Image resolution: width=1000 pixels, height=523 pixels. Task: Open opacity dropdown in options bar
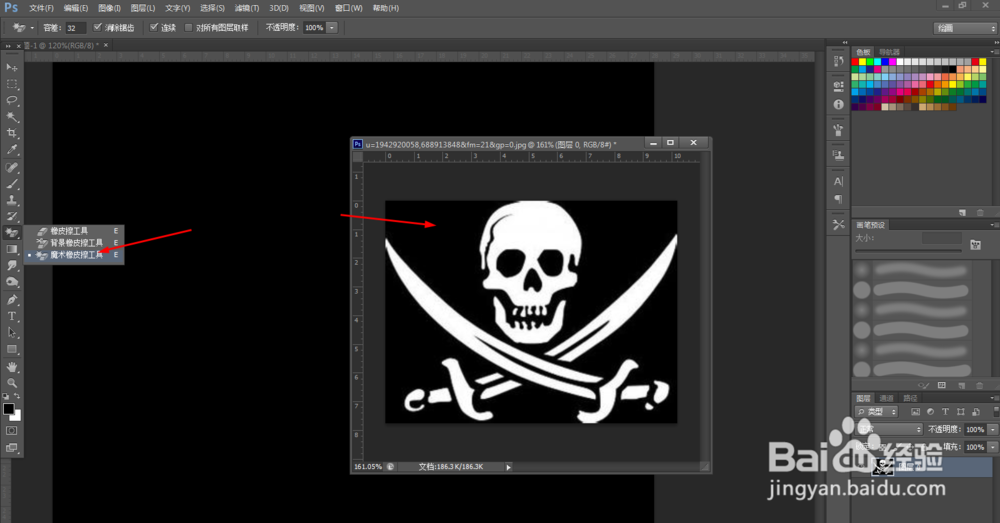pyautogui.click(x=332, y=27)
